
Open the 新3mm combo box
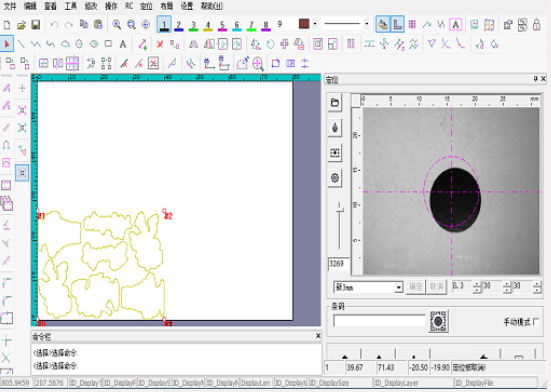click(x=368, y=287)
